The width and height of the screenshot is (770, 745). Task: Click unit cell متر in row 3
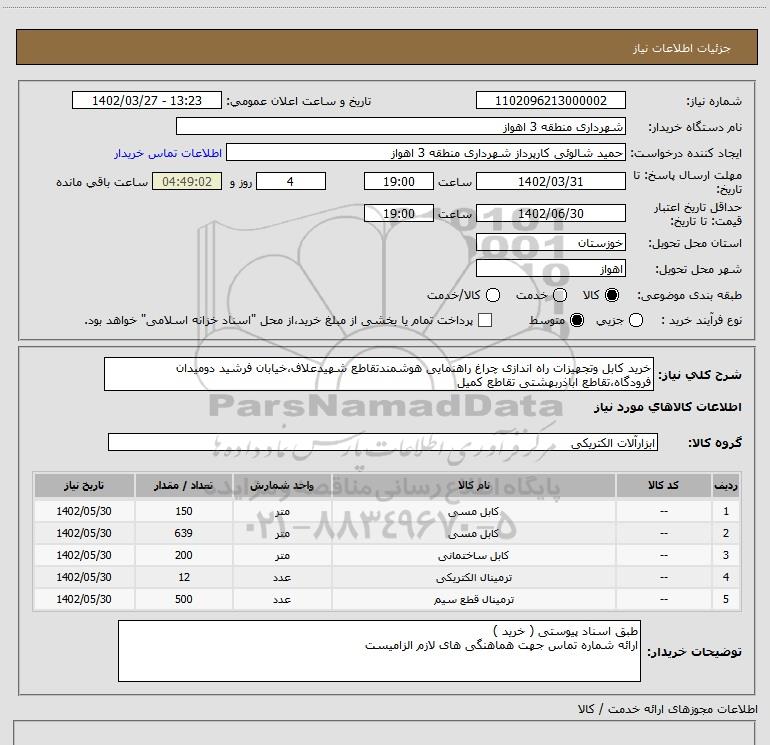(282, 555)
